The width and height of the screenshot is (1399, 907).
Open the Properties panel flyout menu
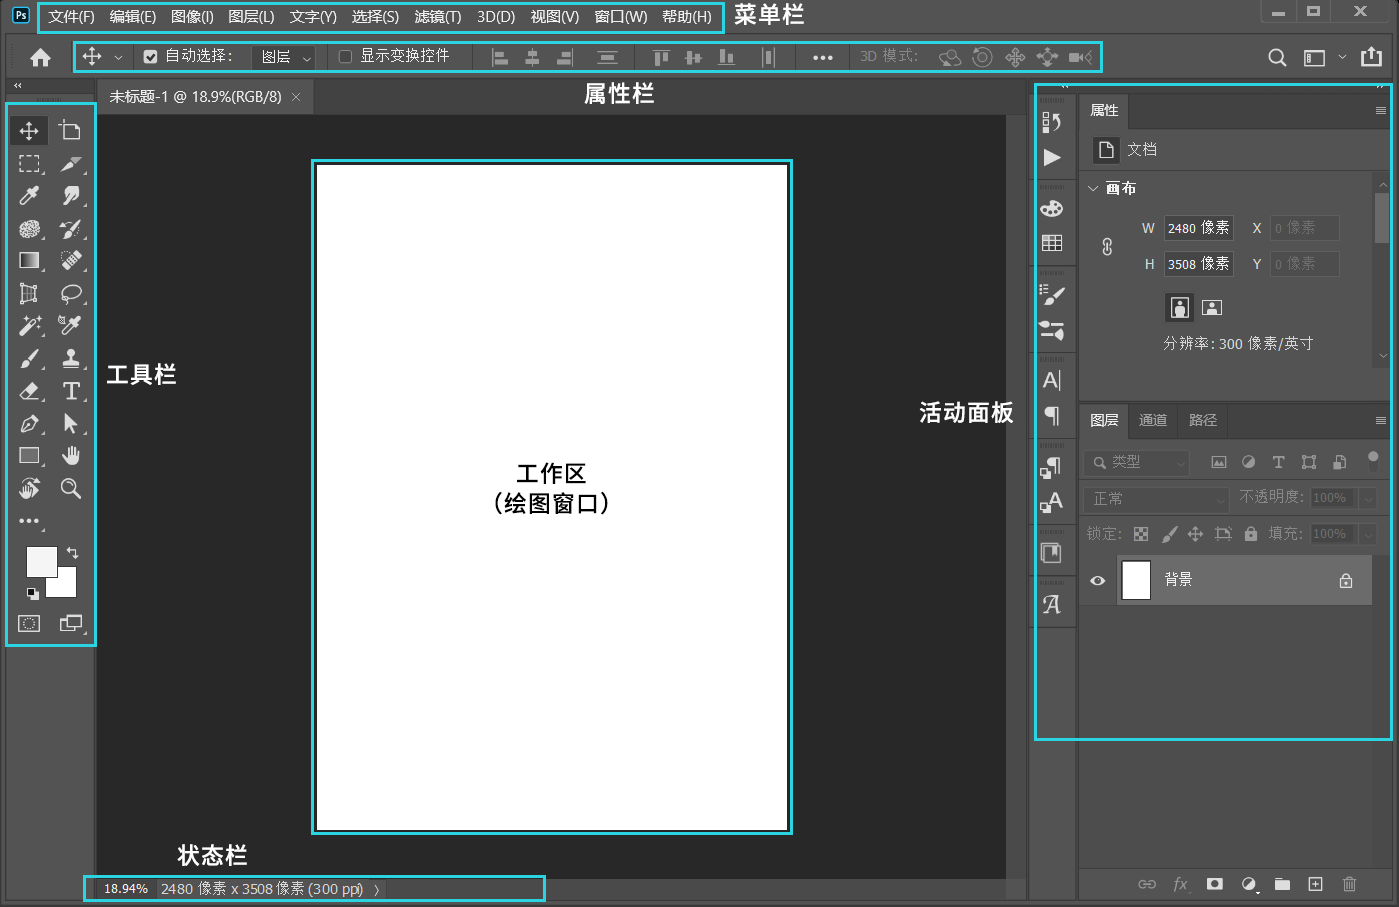tap(1380, 111)
